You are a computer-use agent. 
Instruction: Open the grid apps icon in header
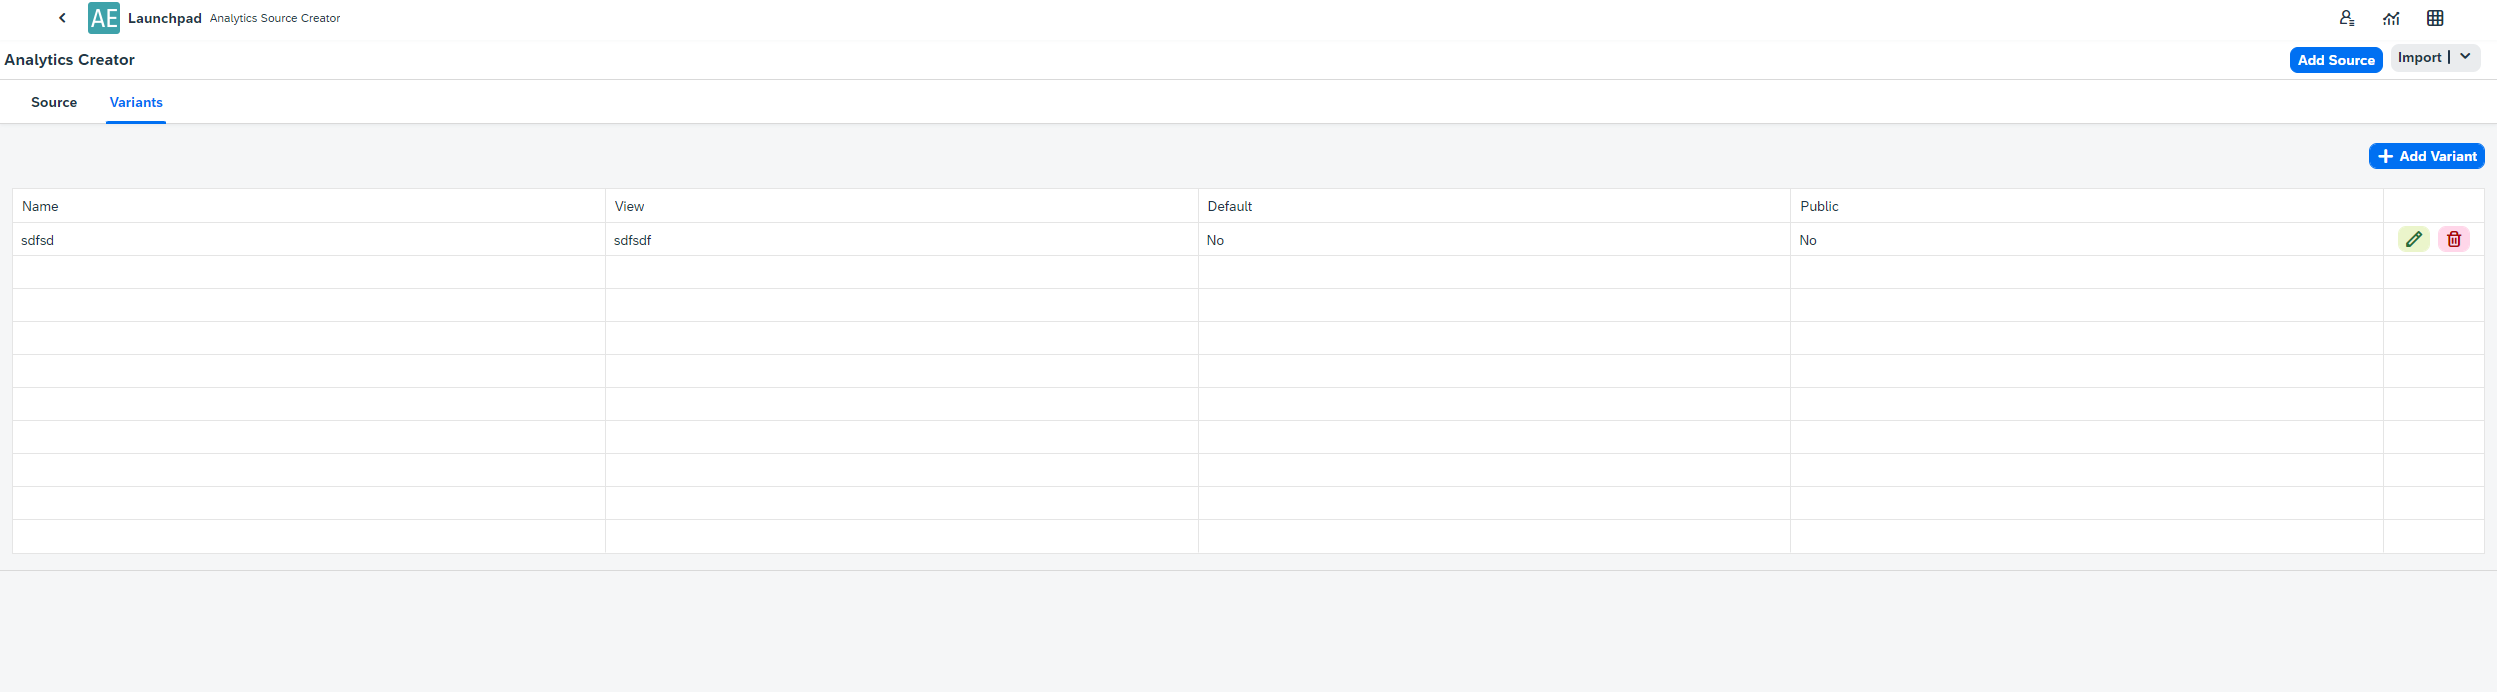coord(2435,18)
